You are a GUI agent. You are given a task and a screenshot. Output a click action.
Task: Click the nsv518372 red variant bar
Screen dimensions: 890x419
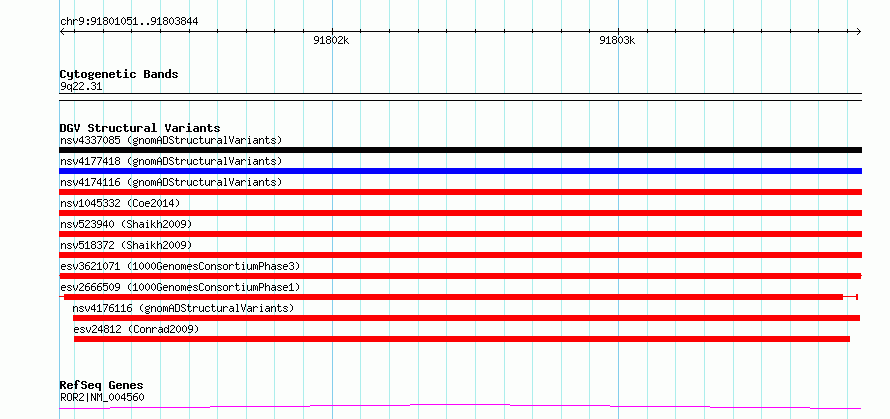[x=460, y=255]
